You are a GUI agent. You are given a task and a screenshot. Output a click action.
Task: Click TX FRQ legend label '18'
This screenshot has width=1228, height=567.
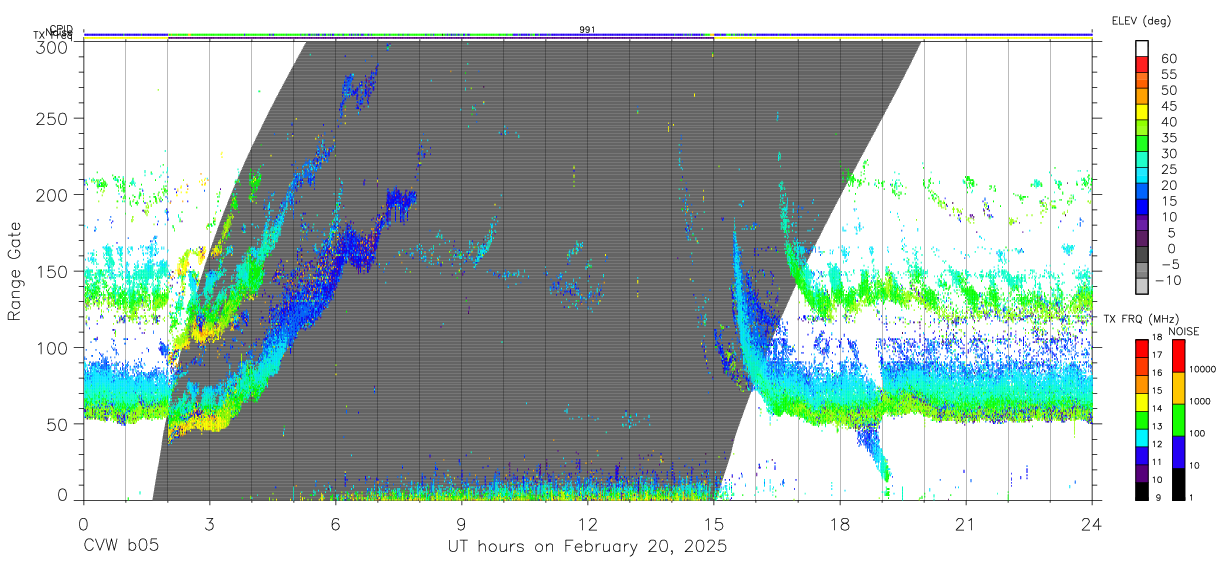(x=1158, y=338)
